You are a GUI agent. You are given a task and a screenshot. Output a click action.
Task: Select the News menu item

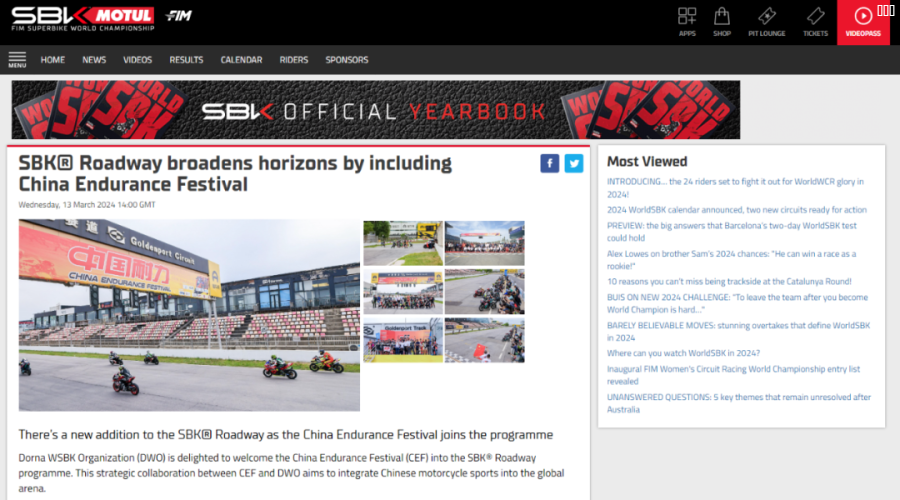pyautogui.click(x=94, y=60)
